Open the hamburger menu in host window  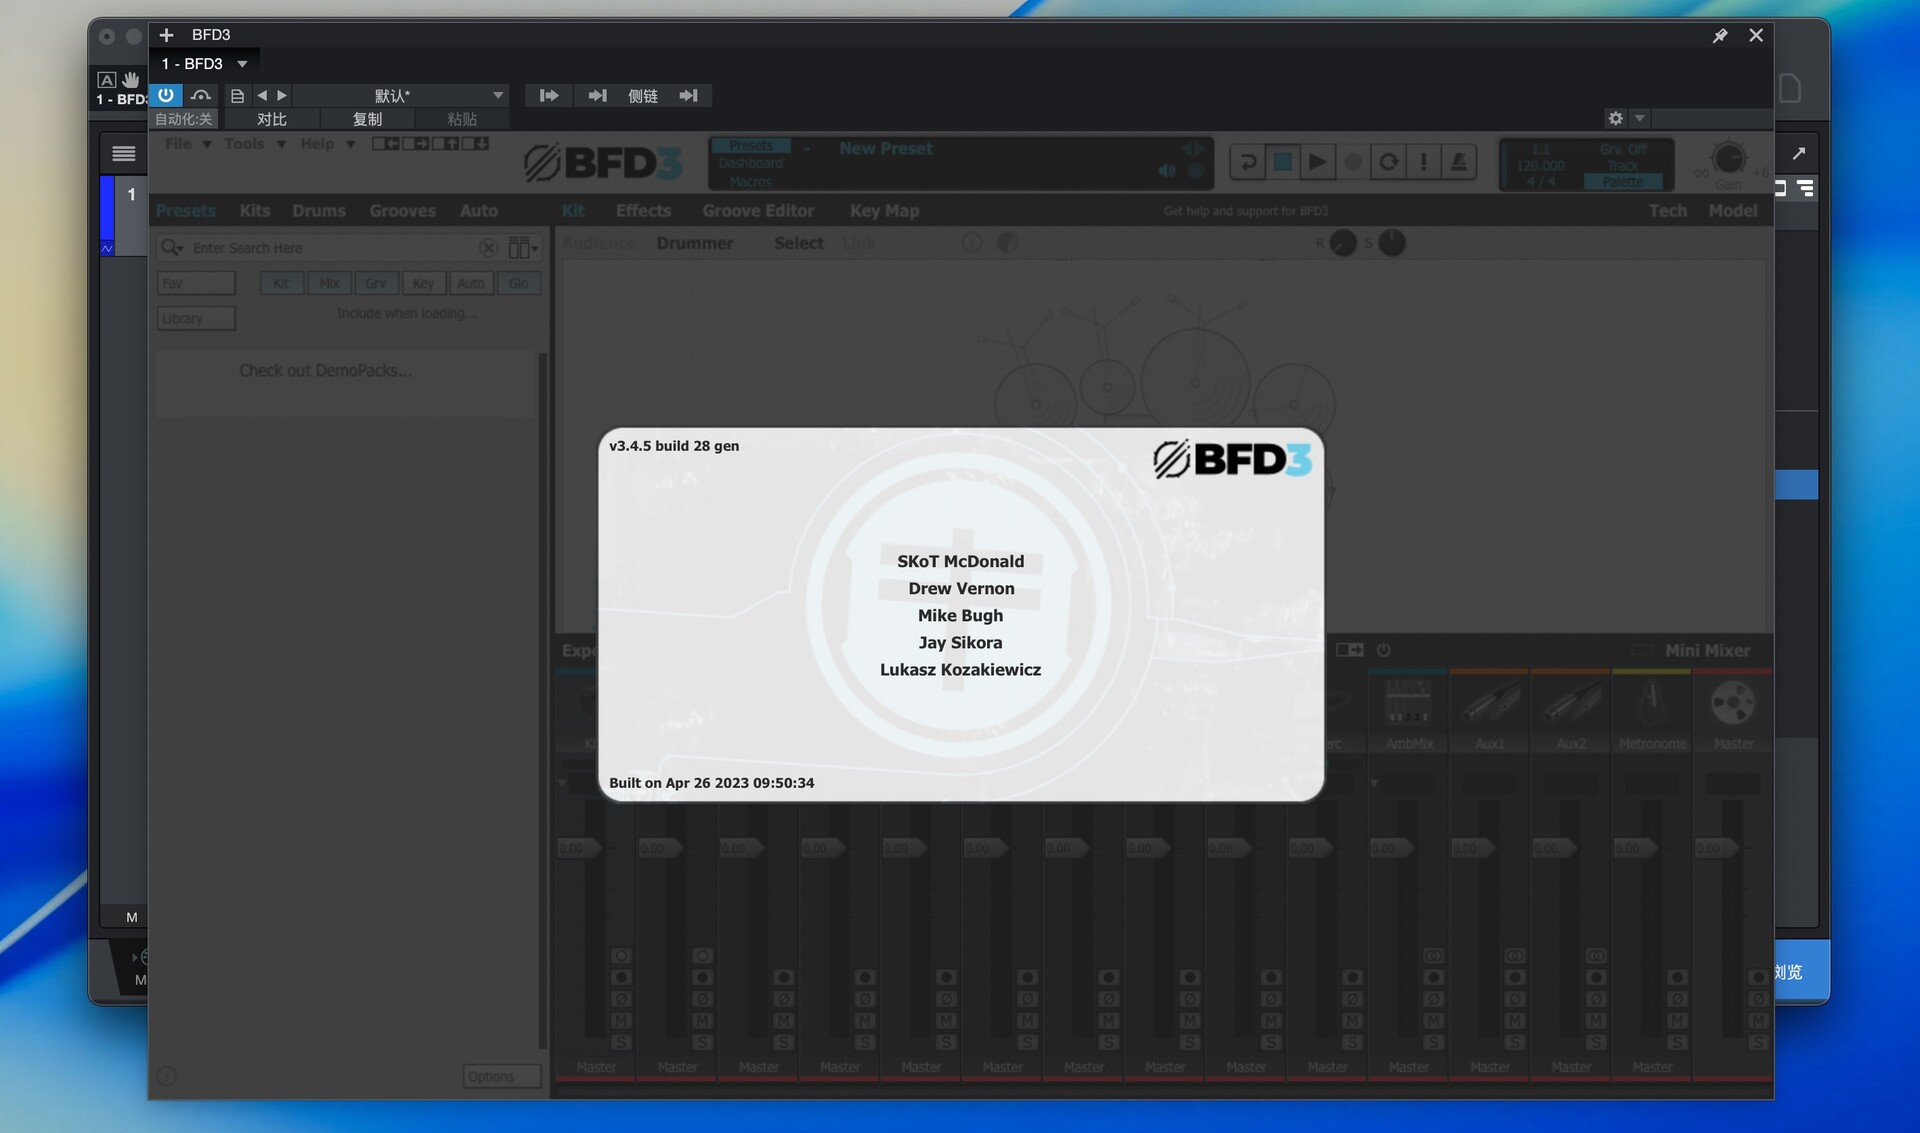[124, 153]
